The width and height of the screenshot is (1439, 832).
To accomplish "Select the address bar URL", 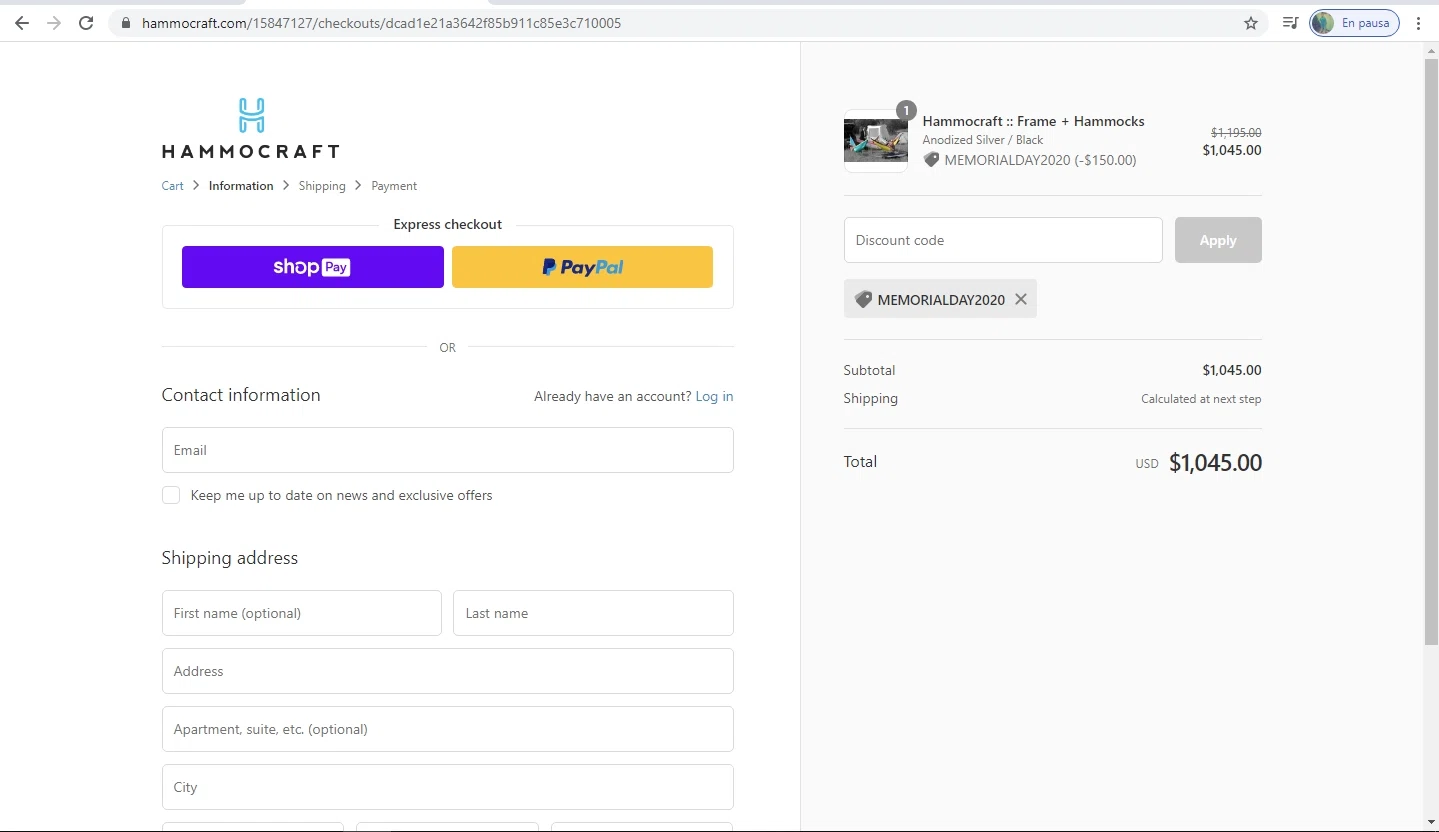I will tap(381, 23).
